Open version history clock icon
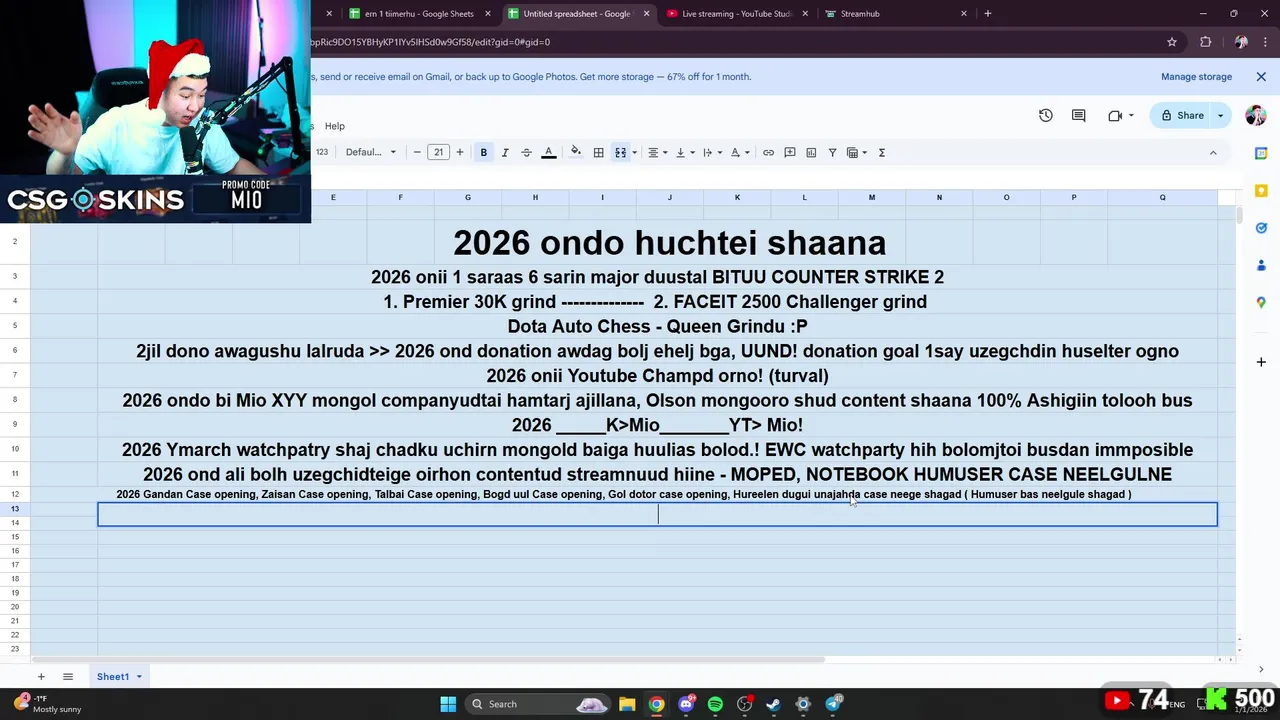Image resolution: width=1280 pixels, height=720 pixels. (x=1046, y=115)
